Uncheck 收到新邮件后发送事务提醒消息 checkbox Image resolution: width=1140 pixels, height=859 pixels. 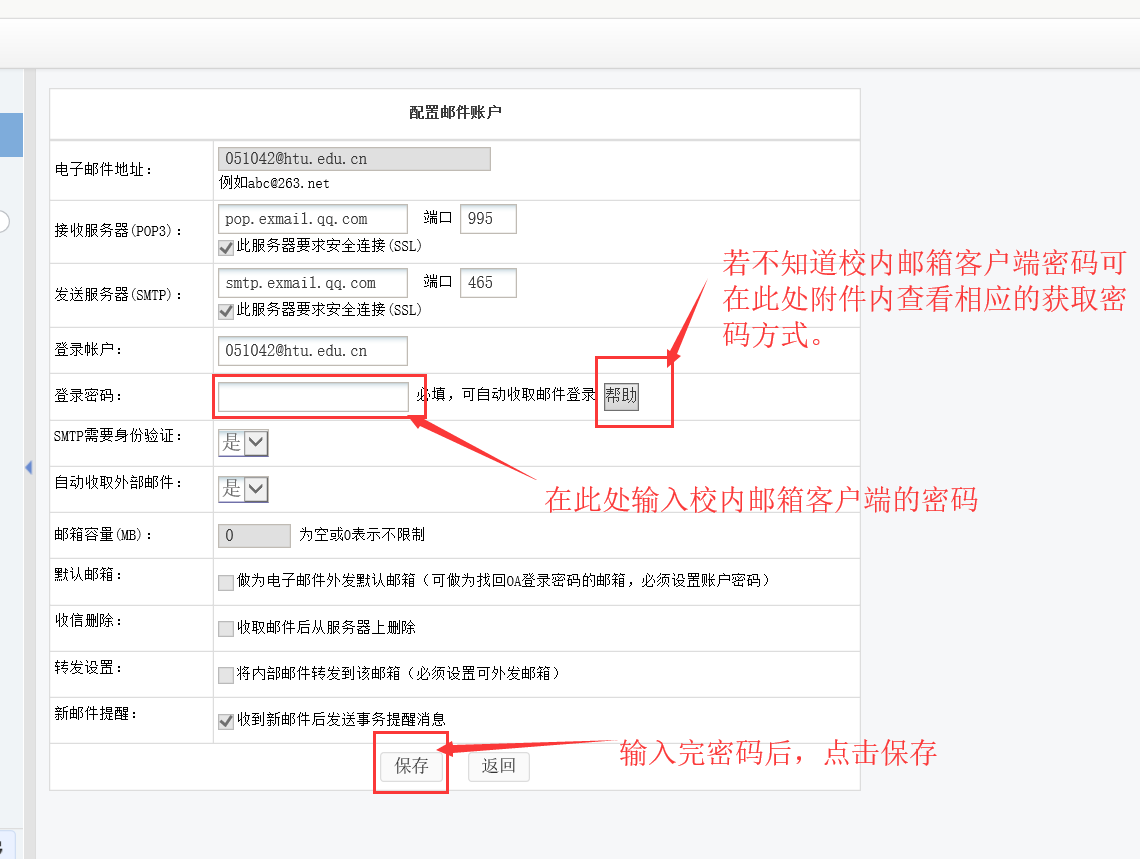pos(225,720)
